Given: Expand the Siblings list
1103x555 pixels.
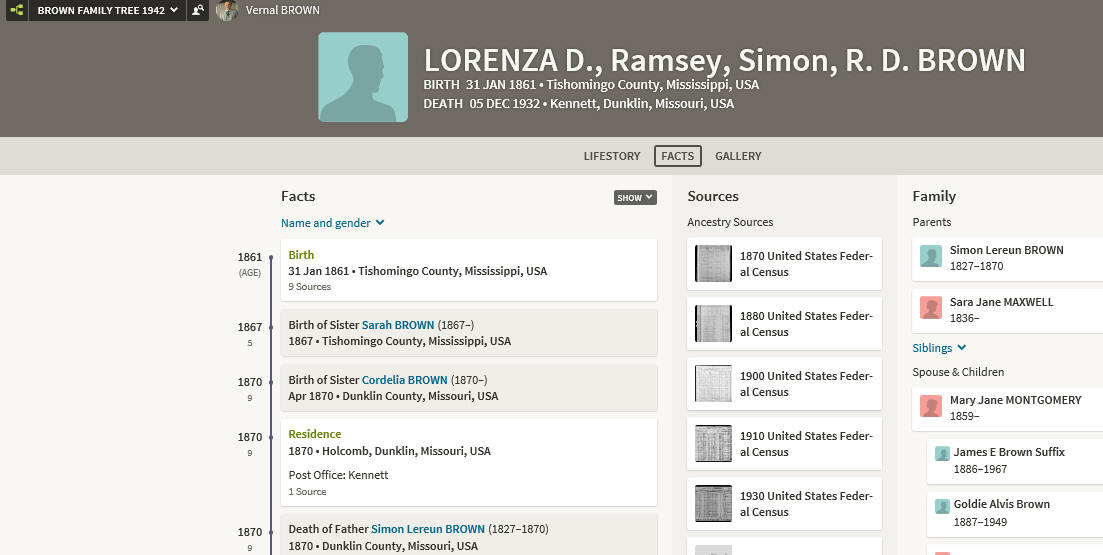Looking at the screenshot, I should (939, 347).
